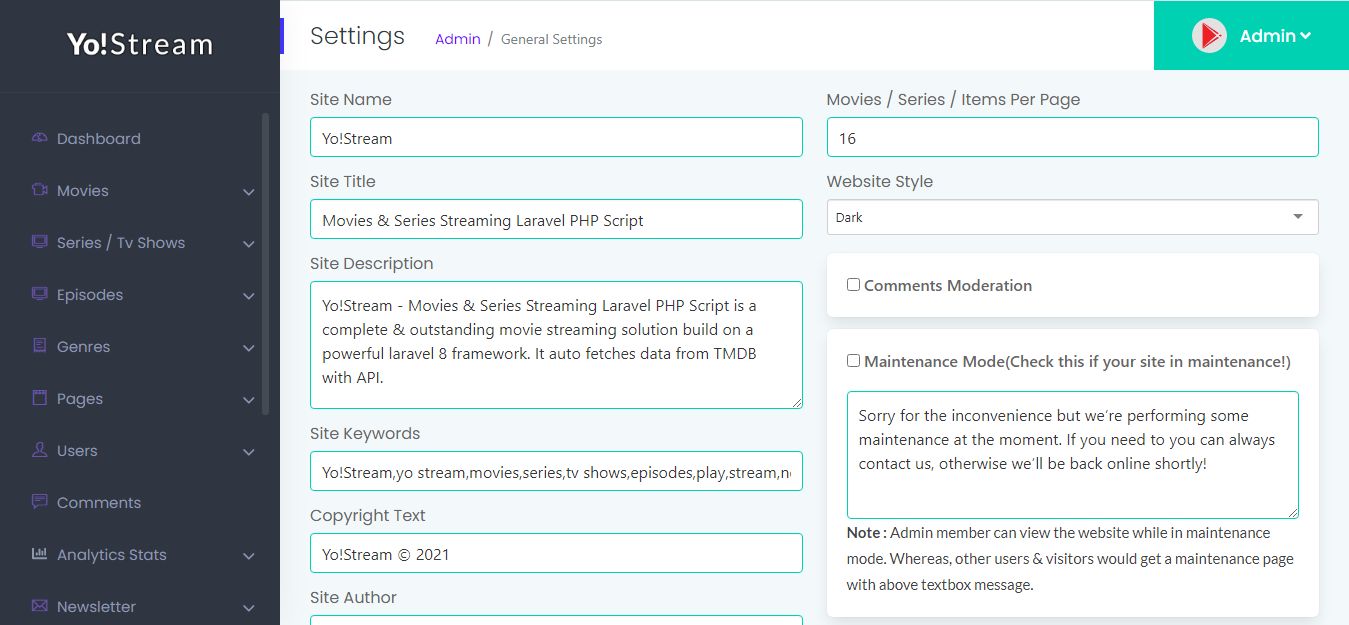This screenshot has height=625, width=1349.
Task: Click the Comments speech bubble icon
Action: (40, 502)
